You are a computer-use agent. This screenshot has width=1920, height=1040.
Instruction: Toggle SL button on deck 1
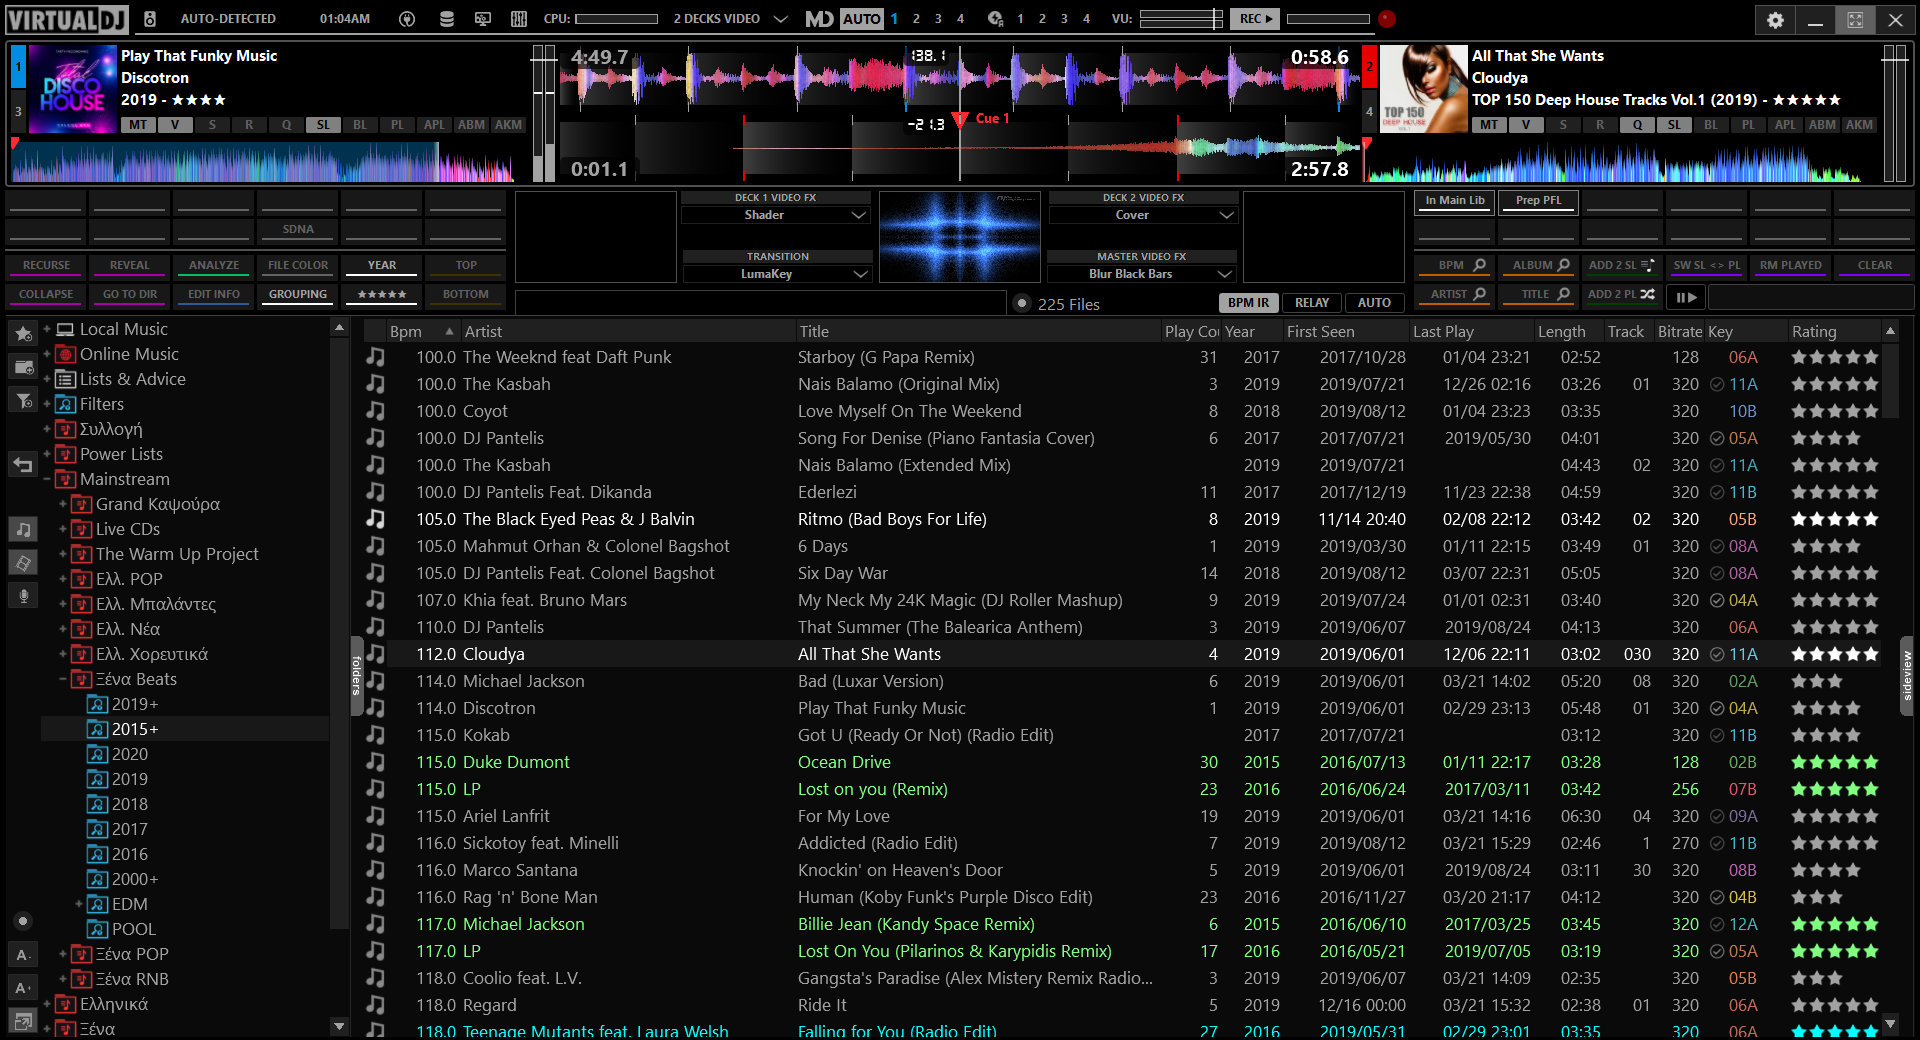tap(323, 125)
